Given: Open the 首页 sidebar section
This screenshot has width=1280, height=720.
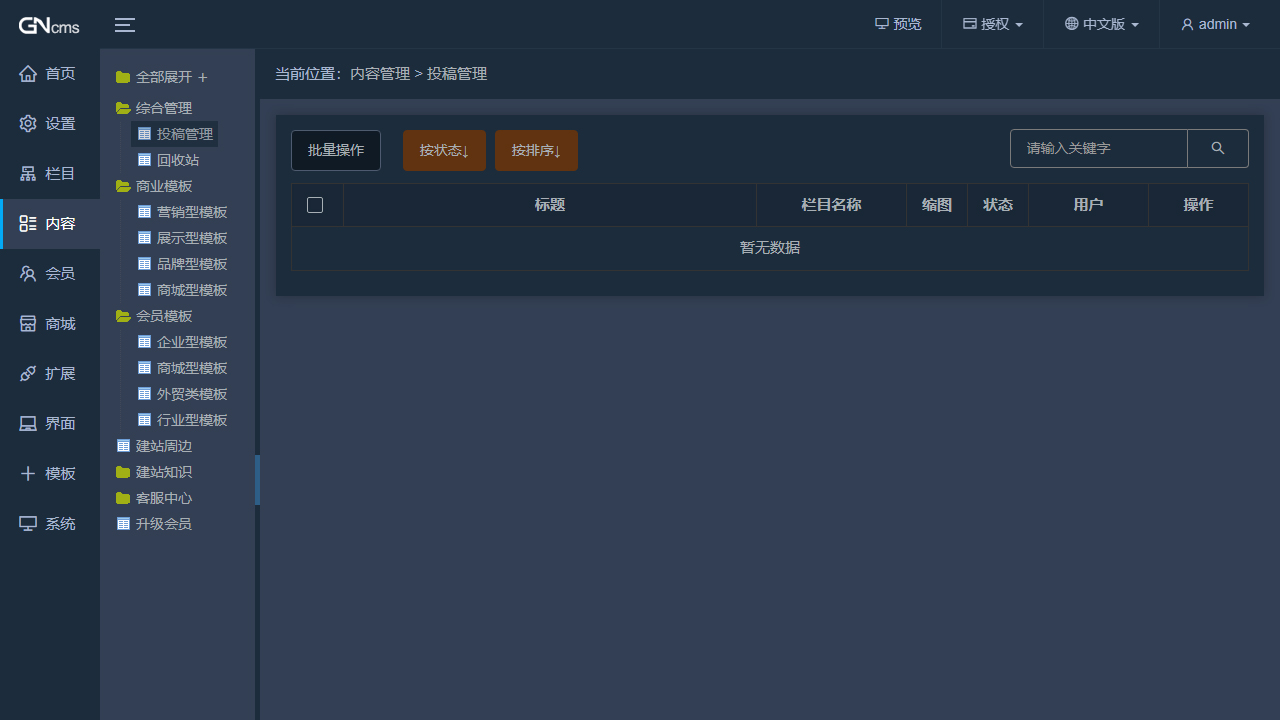Looking at the screenshot, I should [x=49, y=73].
